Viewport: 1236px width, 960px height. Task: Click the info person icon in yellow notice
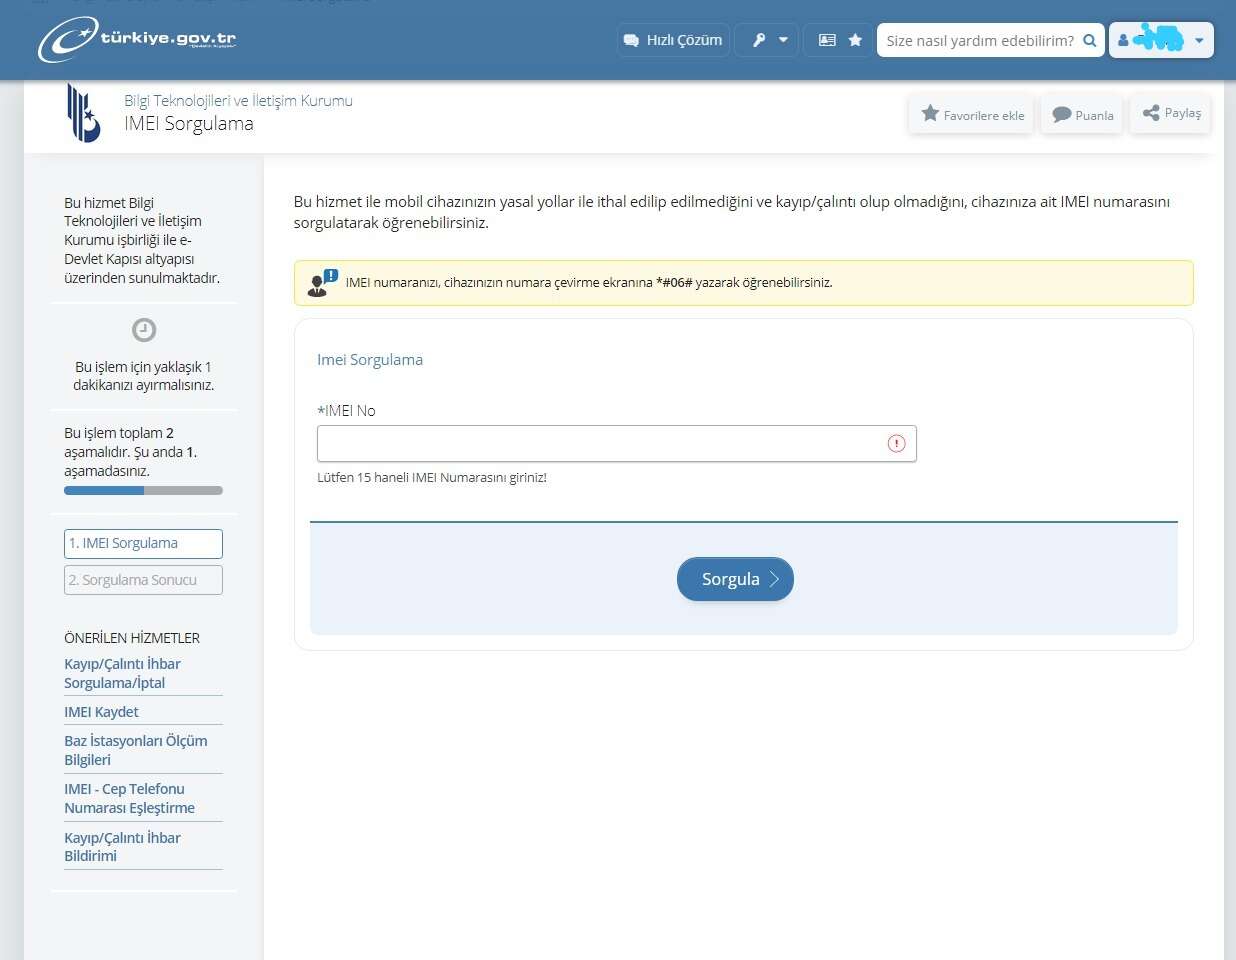point(323,283)
